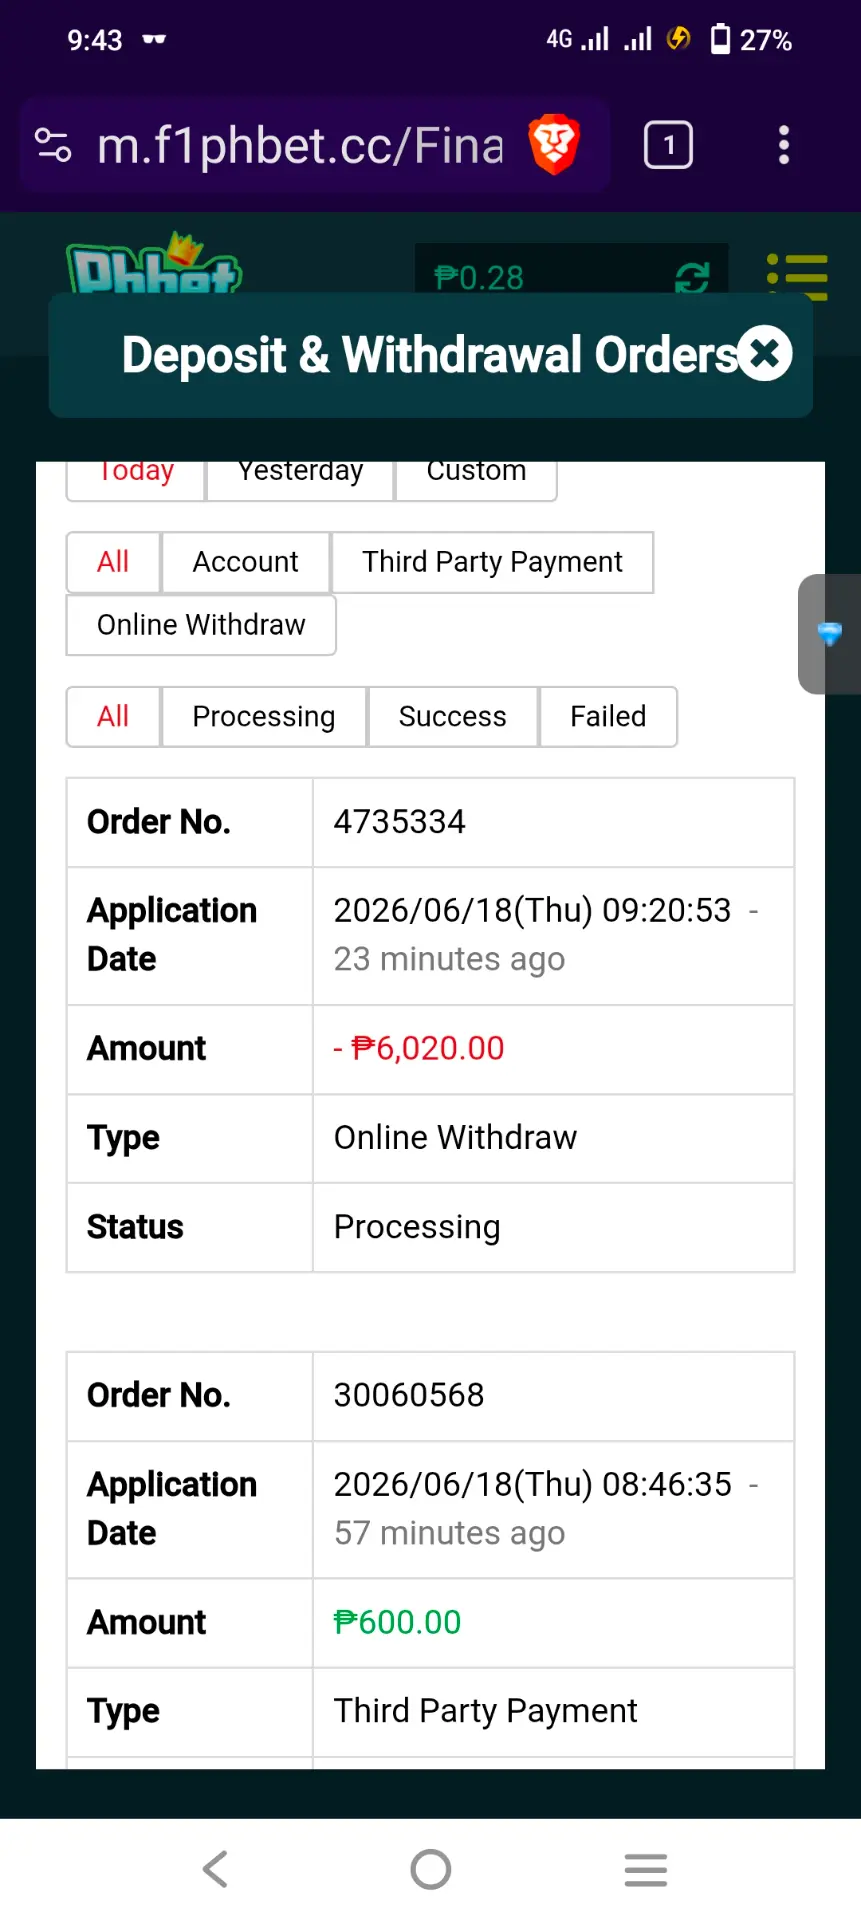Select All in the status filter row
The width and height of the screenshot is (861, 1920).
pos(113,716)
